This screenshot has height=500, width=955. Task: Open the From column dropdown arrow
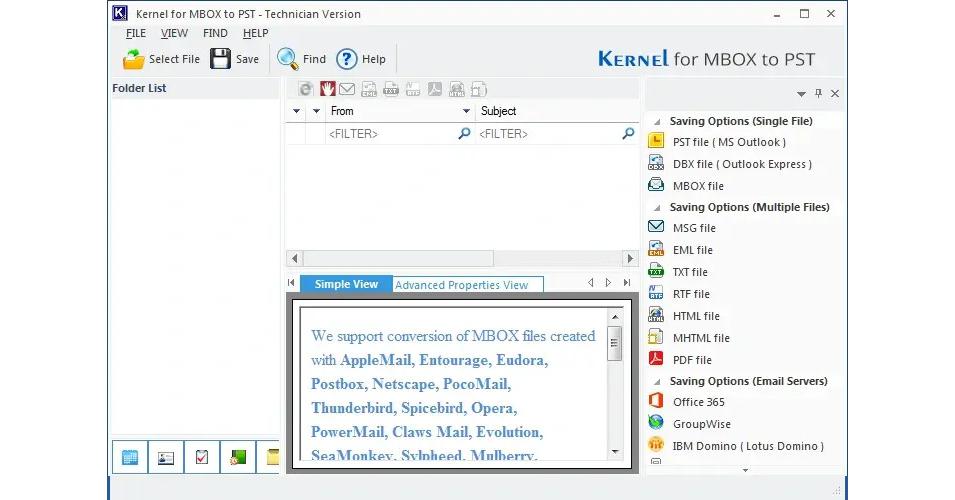pyautogui.click(x=466, y=111)
